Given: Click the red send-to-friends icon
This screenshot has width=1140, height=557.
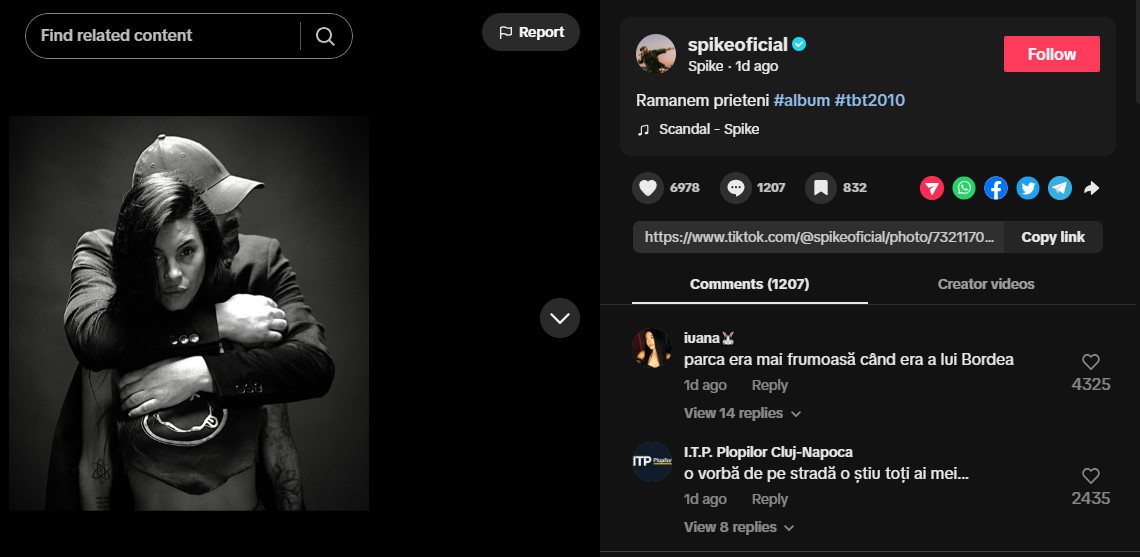Looking at the screenshot, I should pos(932,188).
